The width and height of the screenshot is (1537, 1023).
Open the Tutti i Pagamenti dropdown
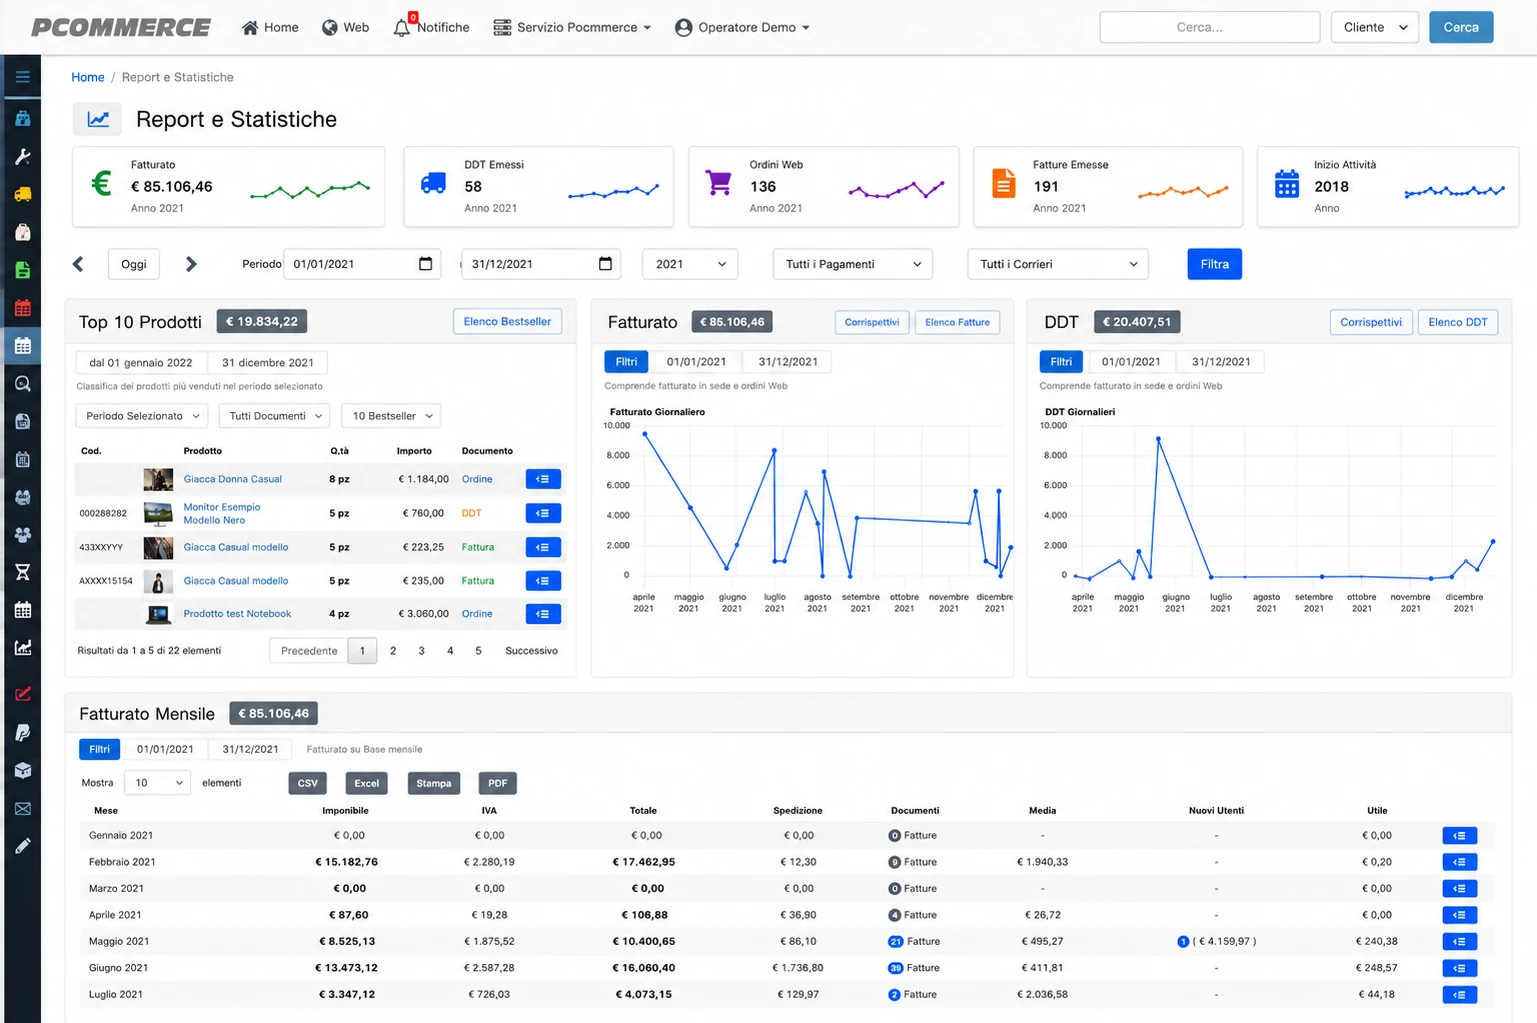click(x=853, y=264)
